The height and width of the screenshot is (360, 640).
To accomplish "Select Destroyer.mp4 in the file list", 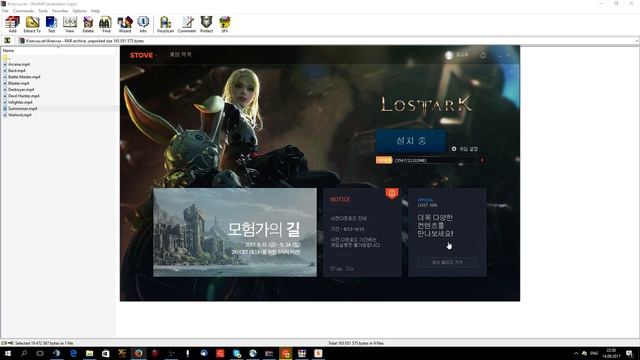I will [21, 89].
